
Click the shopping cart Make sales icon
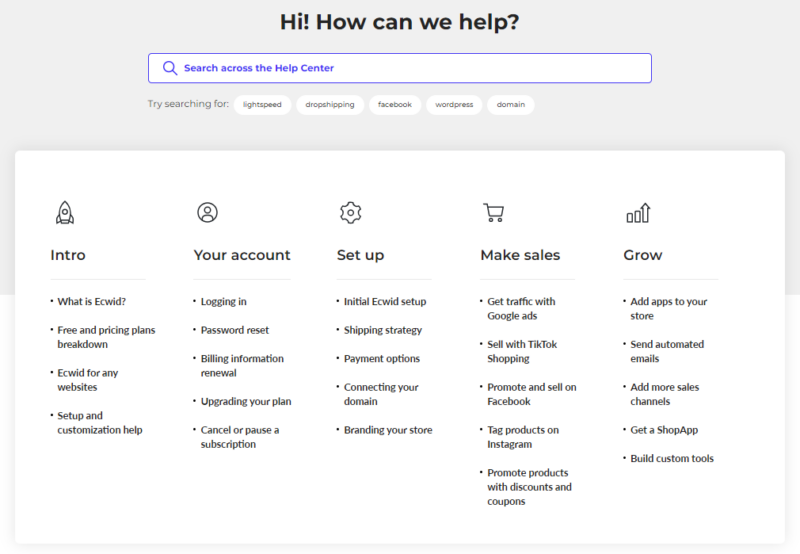pyautogui.click(x=494, y=212)
